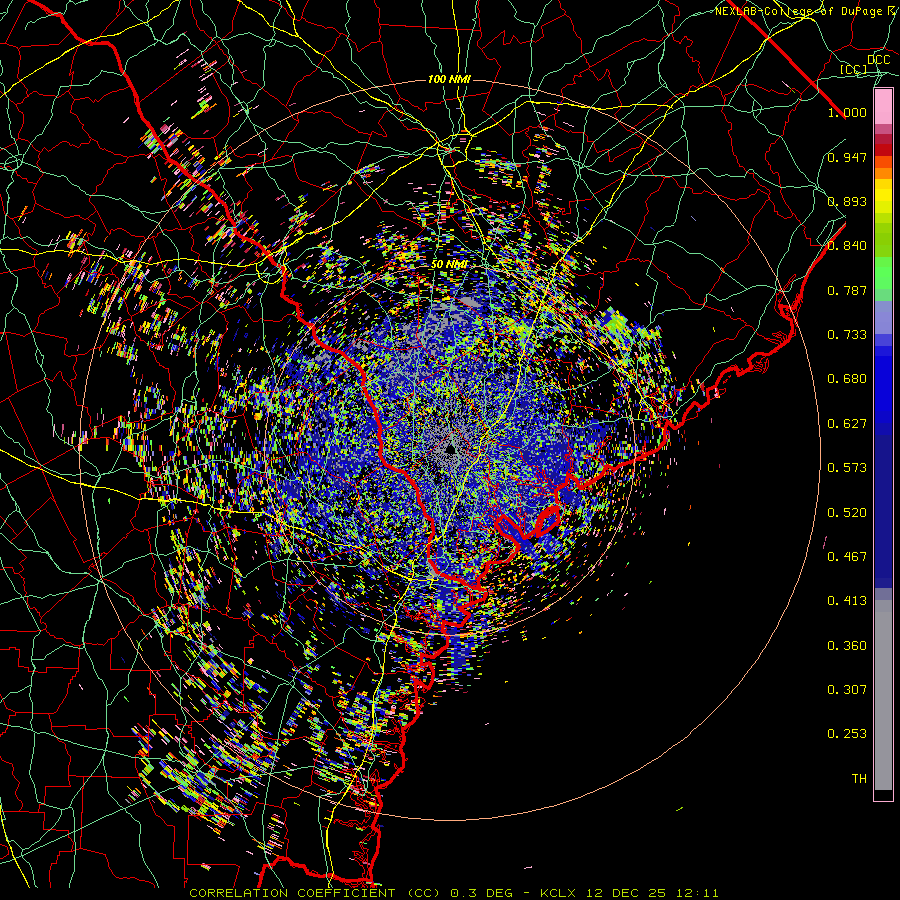The height and width of the screenshot is (900, 900).
Task: Click the "0.733" scale value
Action: click(847, 335)
